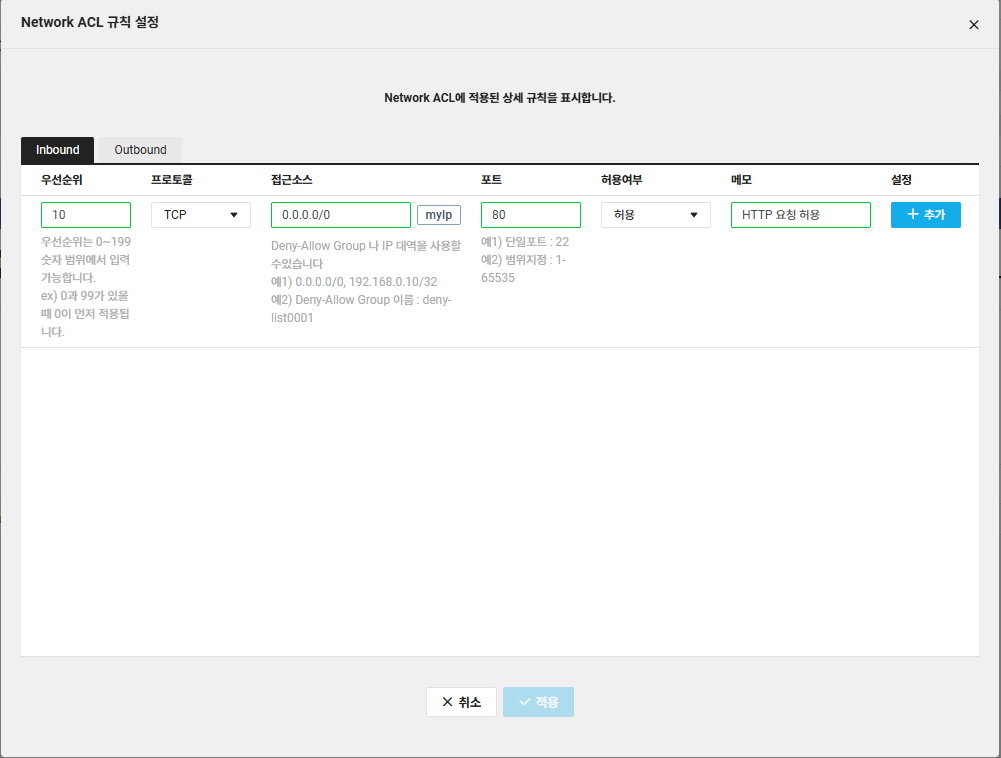Switch to the Outbound tab
This screenshot has width=1001, height=758.
[x=140, y=150]
